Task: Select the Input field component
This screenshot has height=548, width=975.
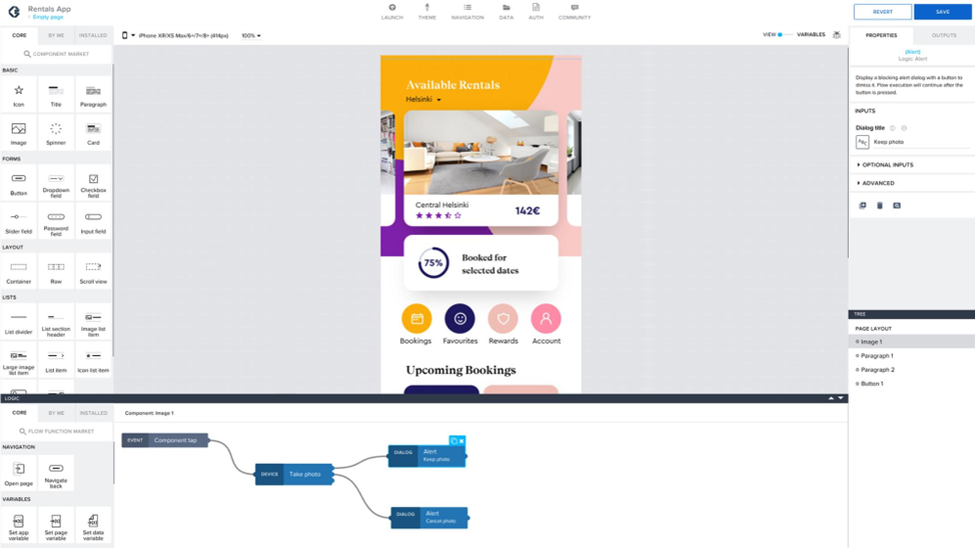Action: click(93, 222)
